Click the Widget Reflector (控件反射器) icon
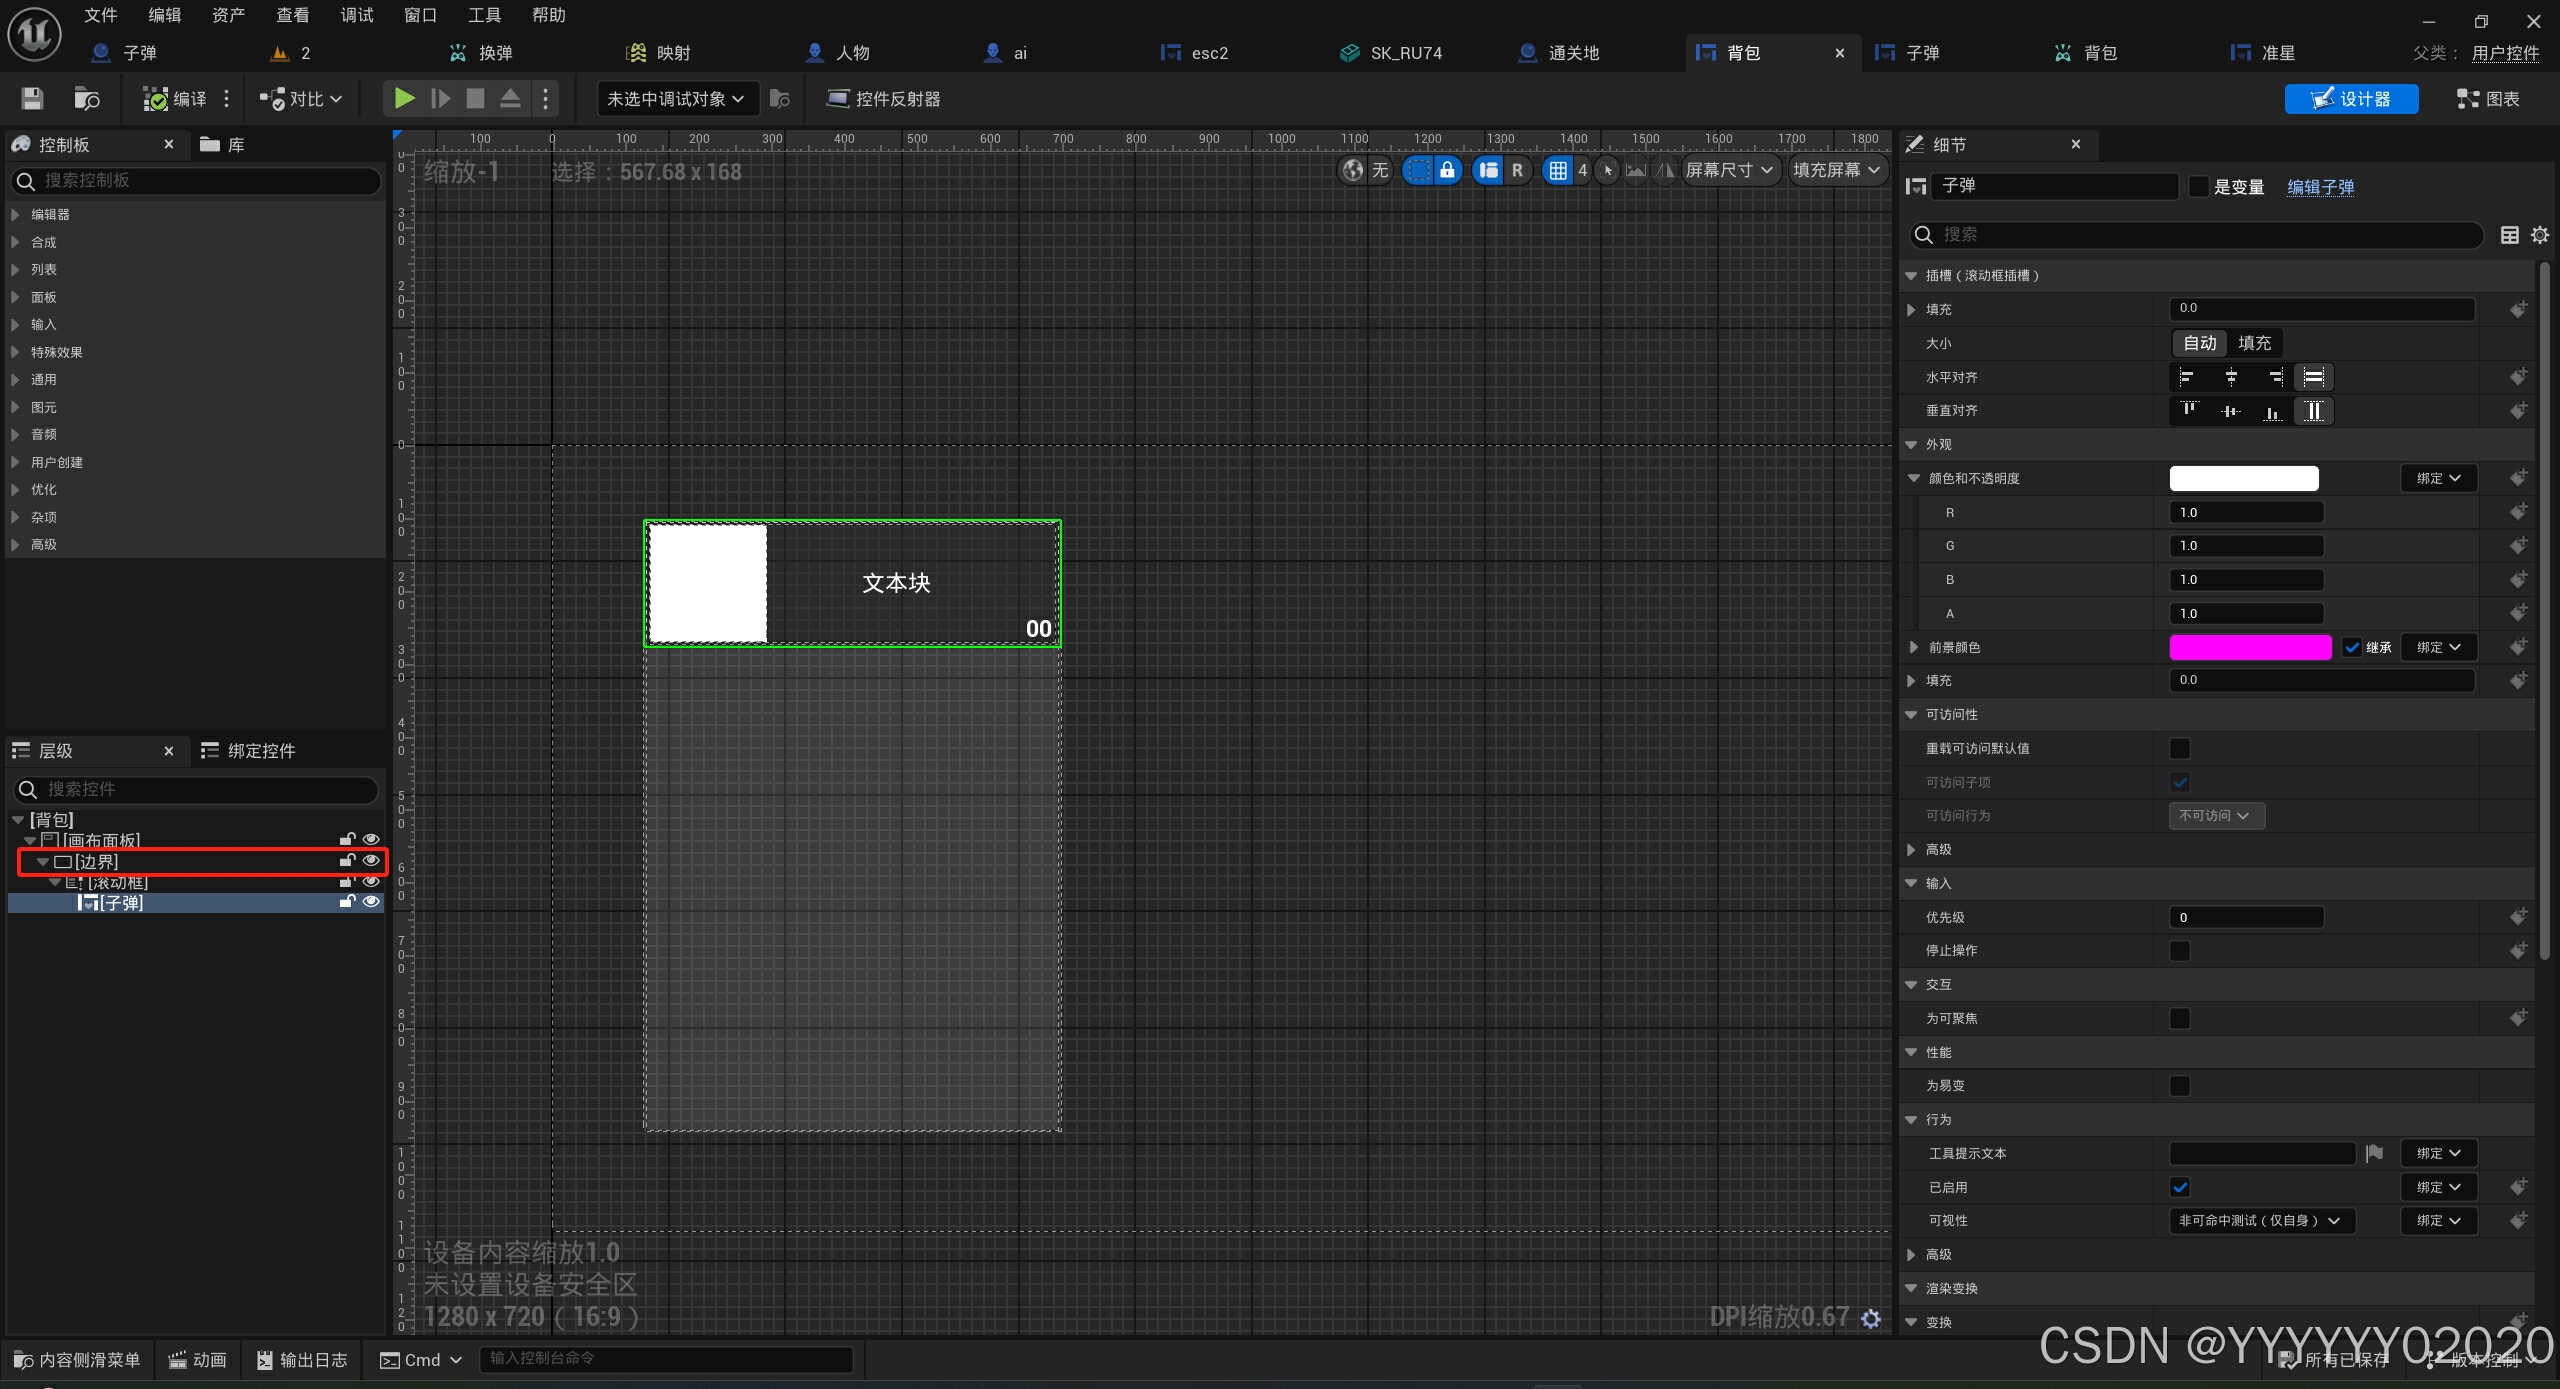The height and width of the screenshot is (1389, 2560). point(838,98)
